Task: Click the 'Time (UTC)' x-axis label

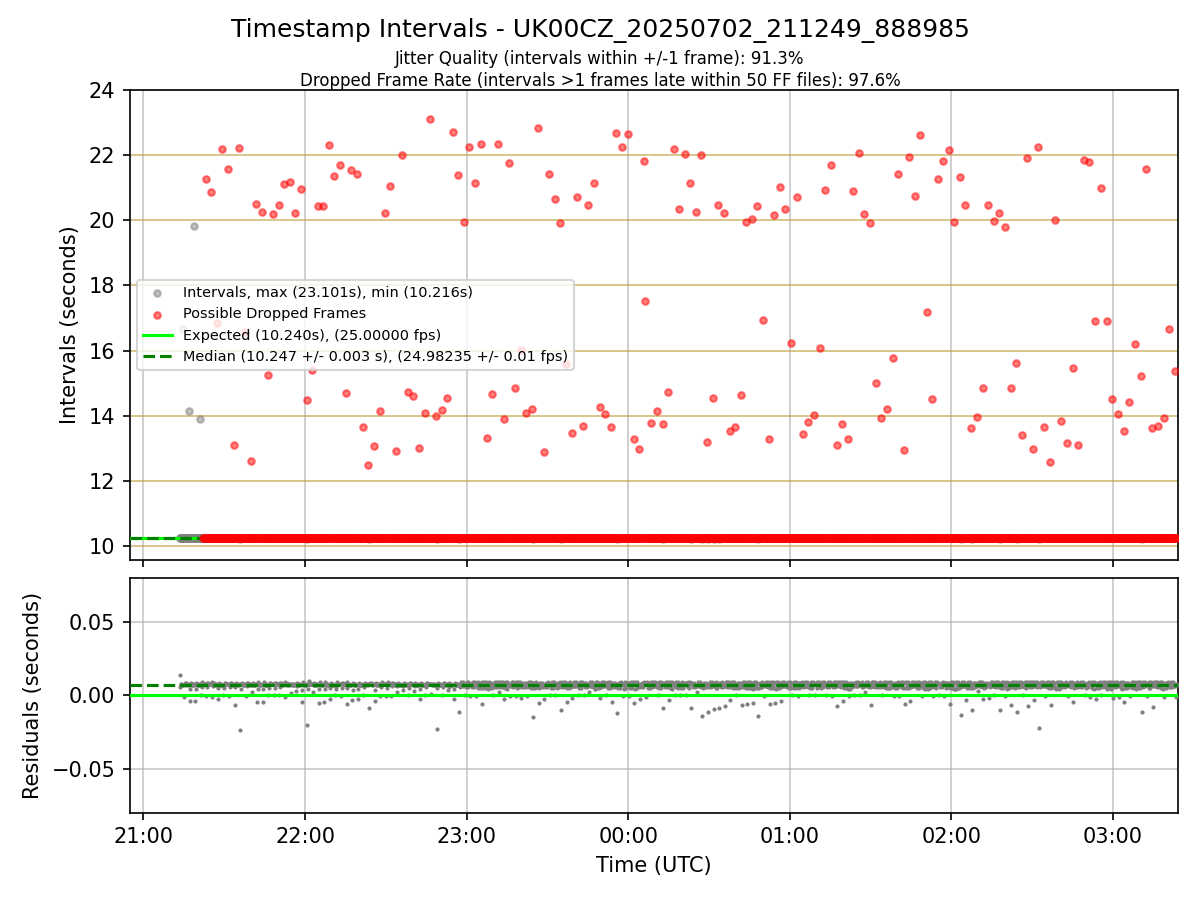Action: pos(653,865)
